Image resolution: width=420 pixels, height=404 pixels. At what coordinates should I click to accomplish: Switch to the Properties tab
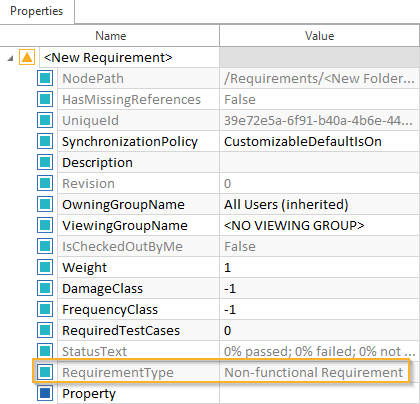click(x=37, y=11)
